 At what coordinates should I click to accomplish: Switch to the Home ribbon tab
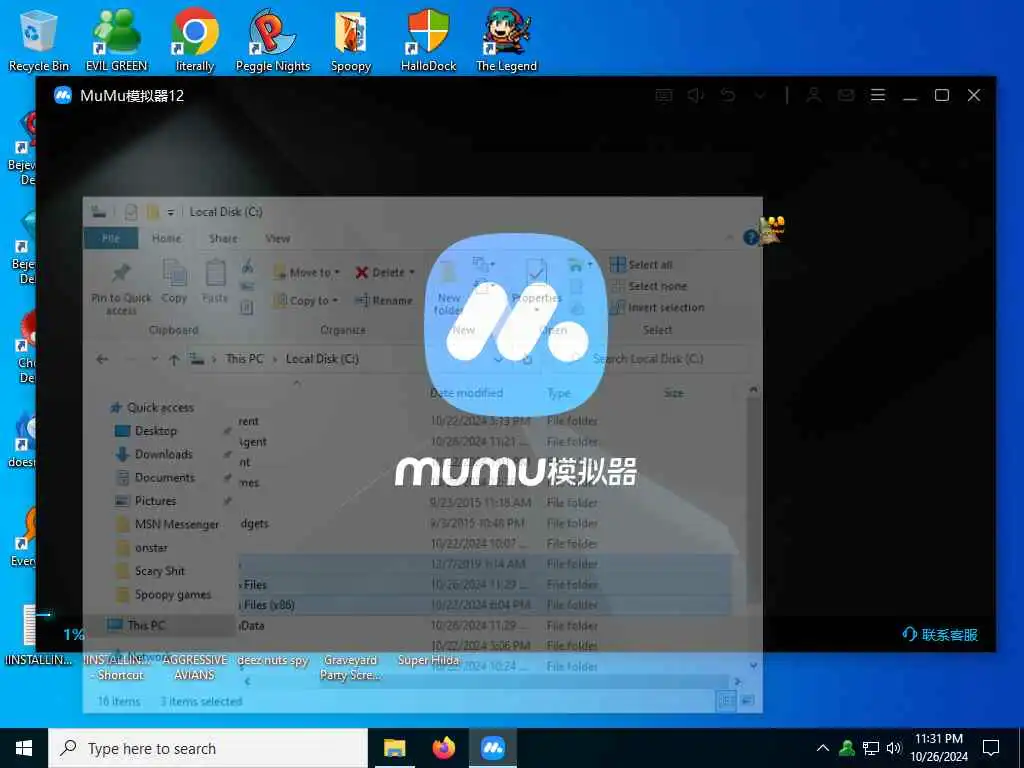pyautogui.click(x=167, y=238)
